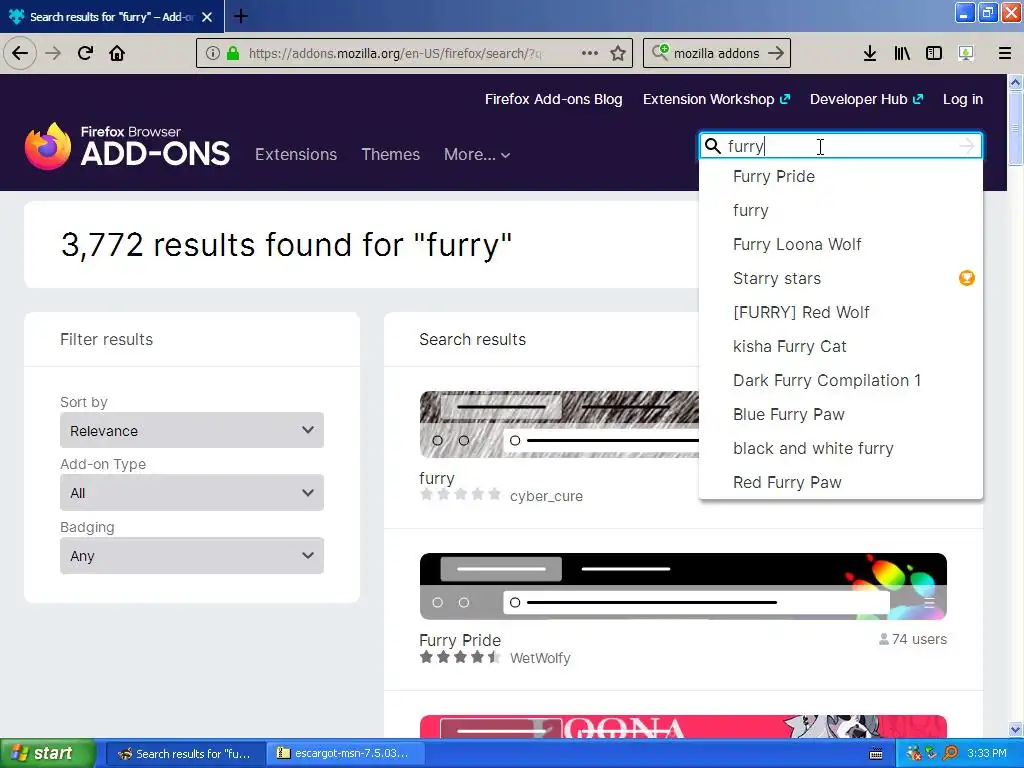Open the Firefox hamburger menu
1024x768 pixels.
tap(1004, 53)
